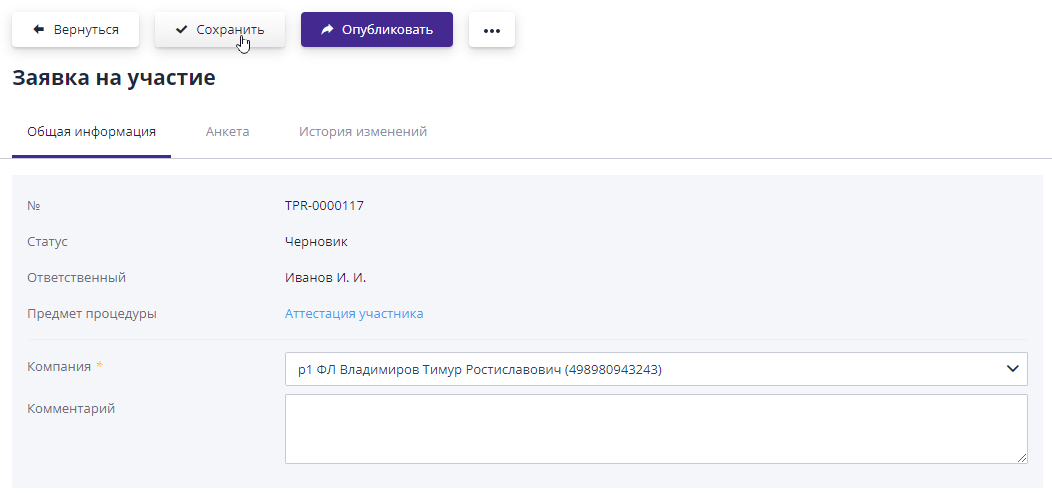Focus the Комментарий text area
Image resolution: width=1052 pixels, height=493 pixels.
click(656, 429)
